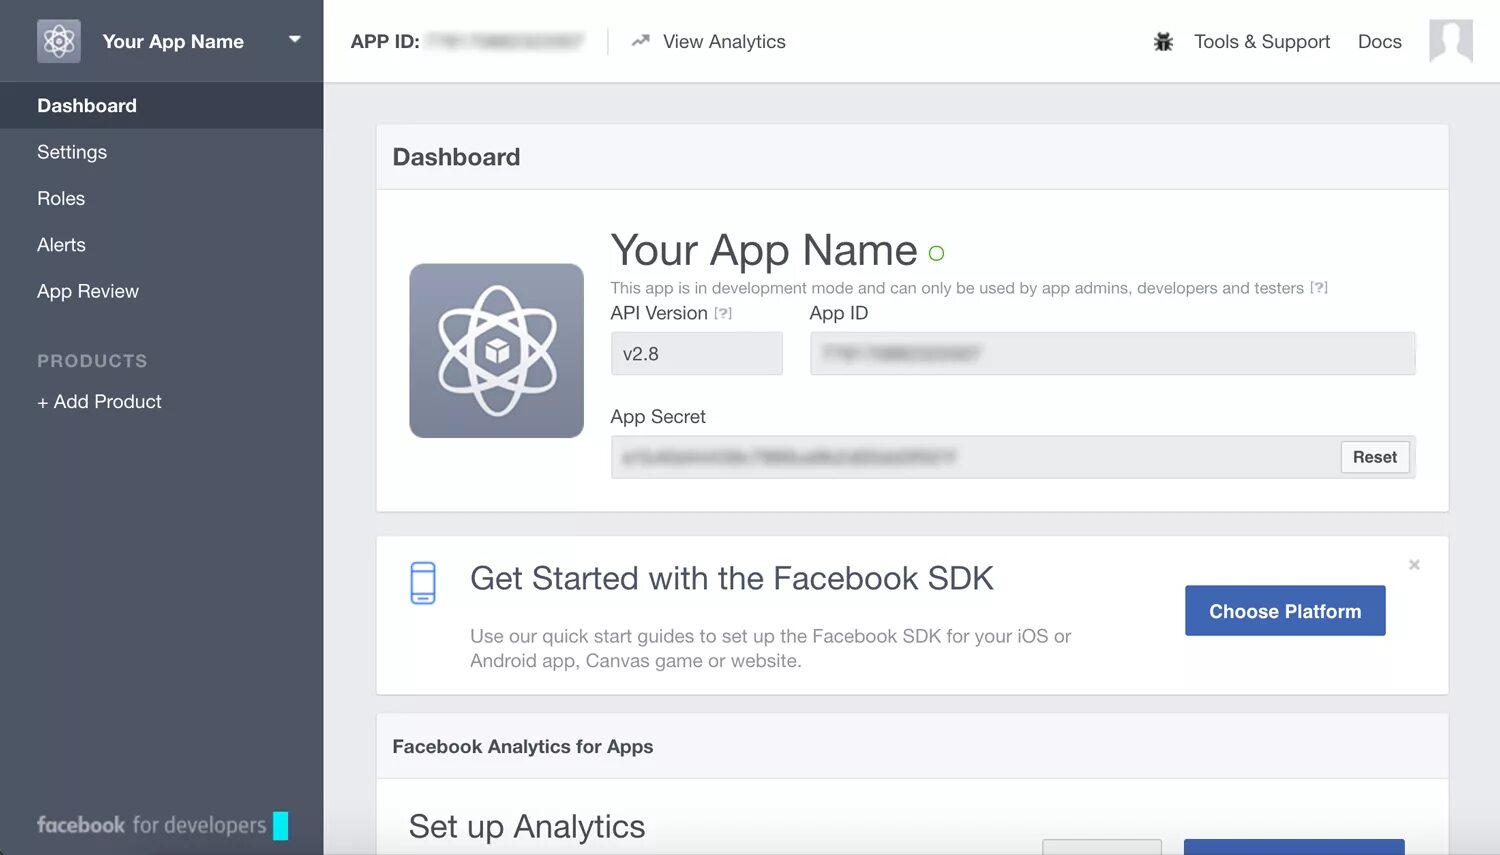The width and height of the screenshot is (1500, 855).
Task: Click the PRODUCTS section label
Action: tap(92, 361)
